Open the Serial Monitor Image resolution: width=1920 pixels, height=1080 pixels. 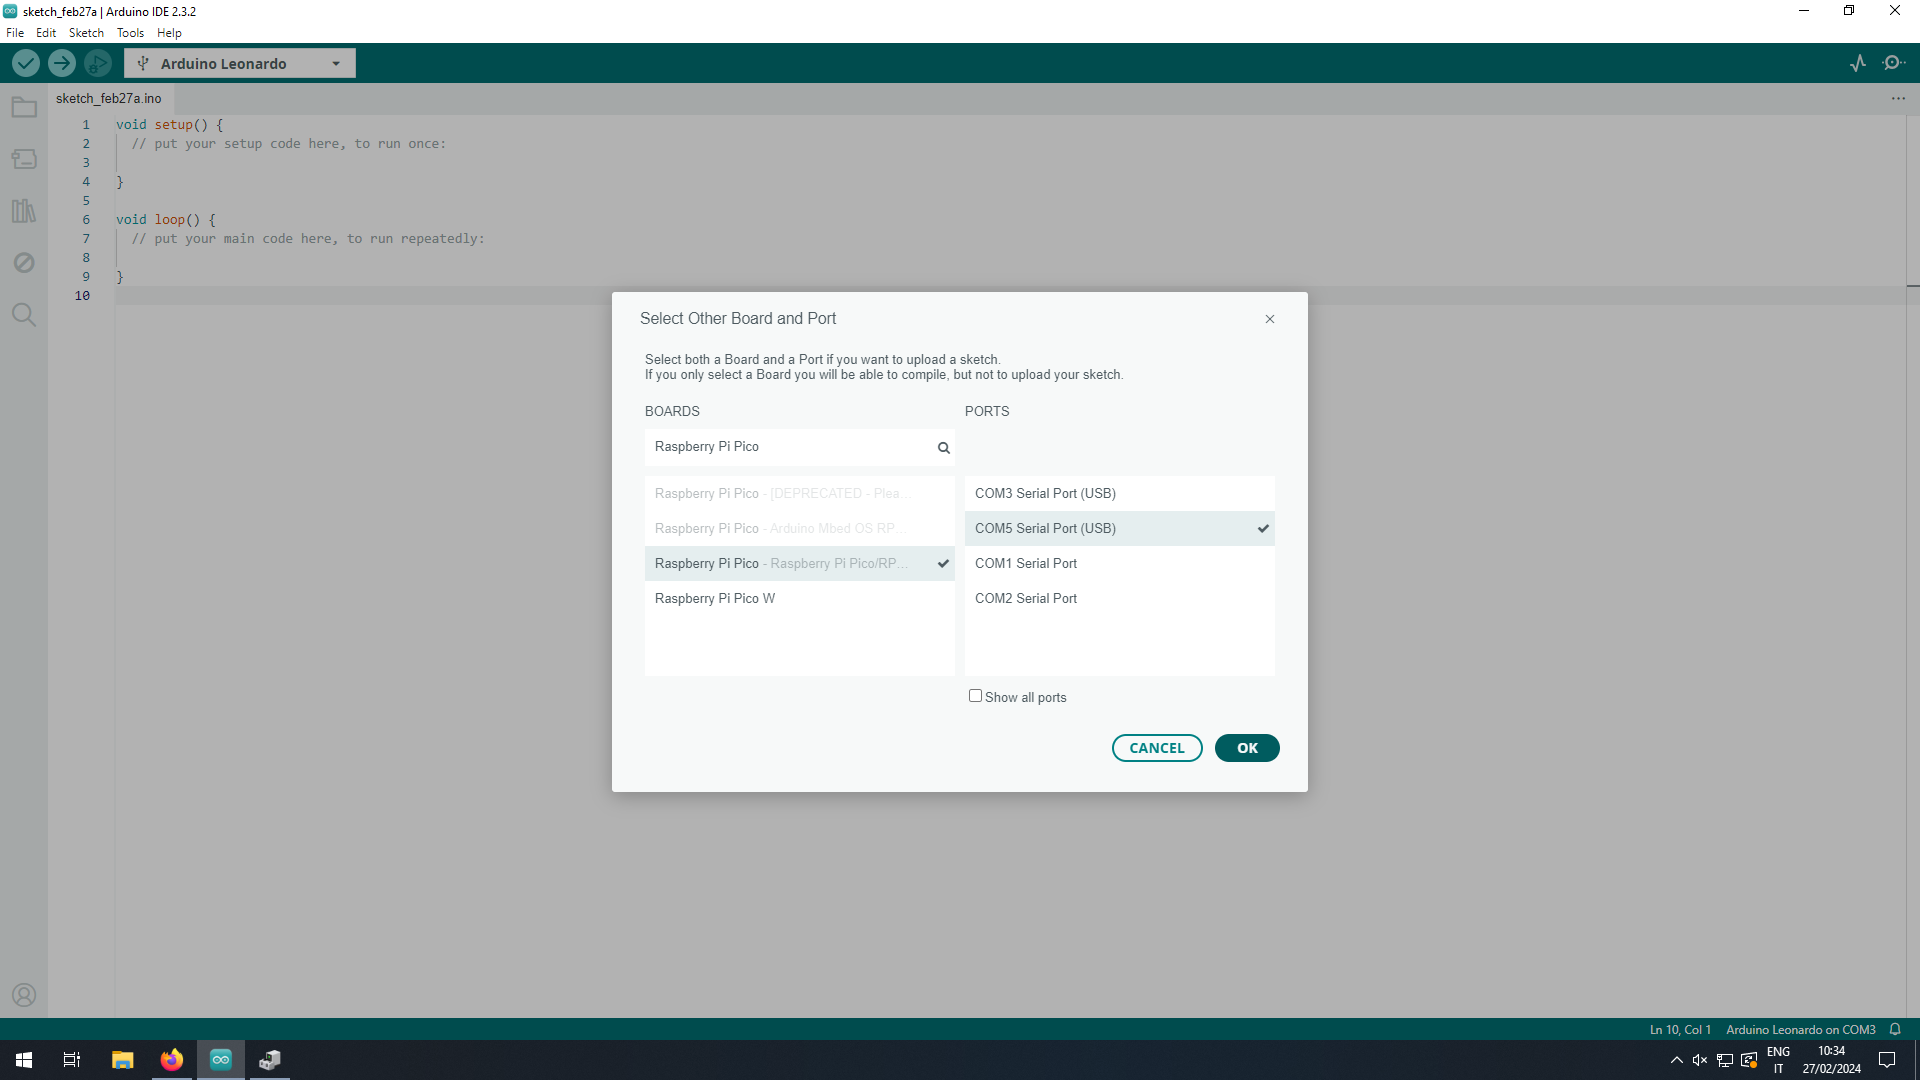1893,63
